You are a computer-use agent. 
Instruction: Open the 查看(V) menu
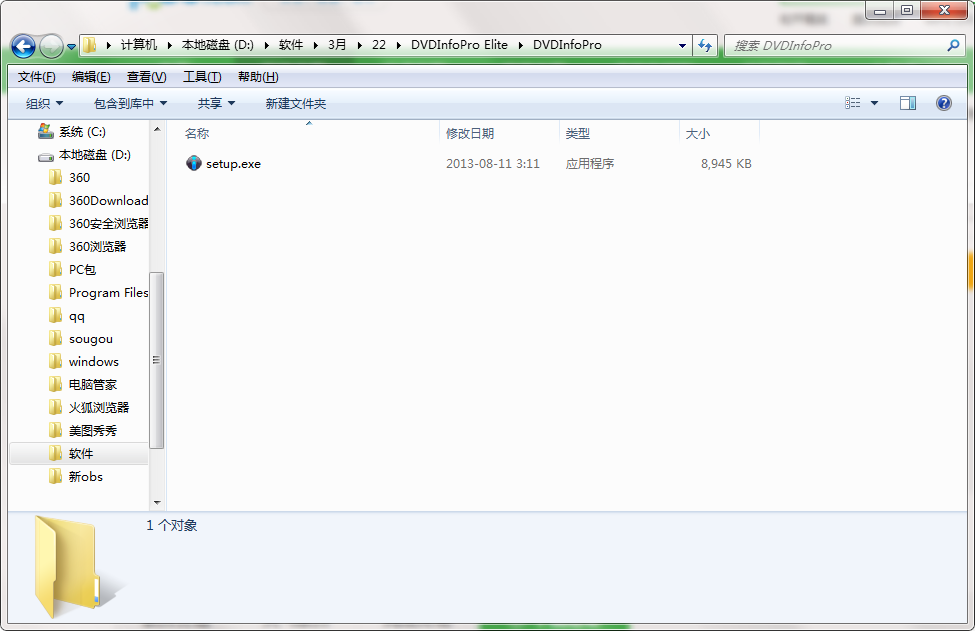[x=147, y=76]
